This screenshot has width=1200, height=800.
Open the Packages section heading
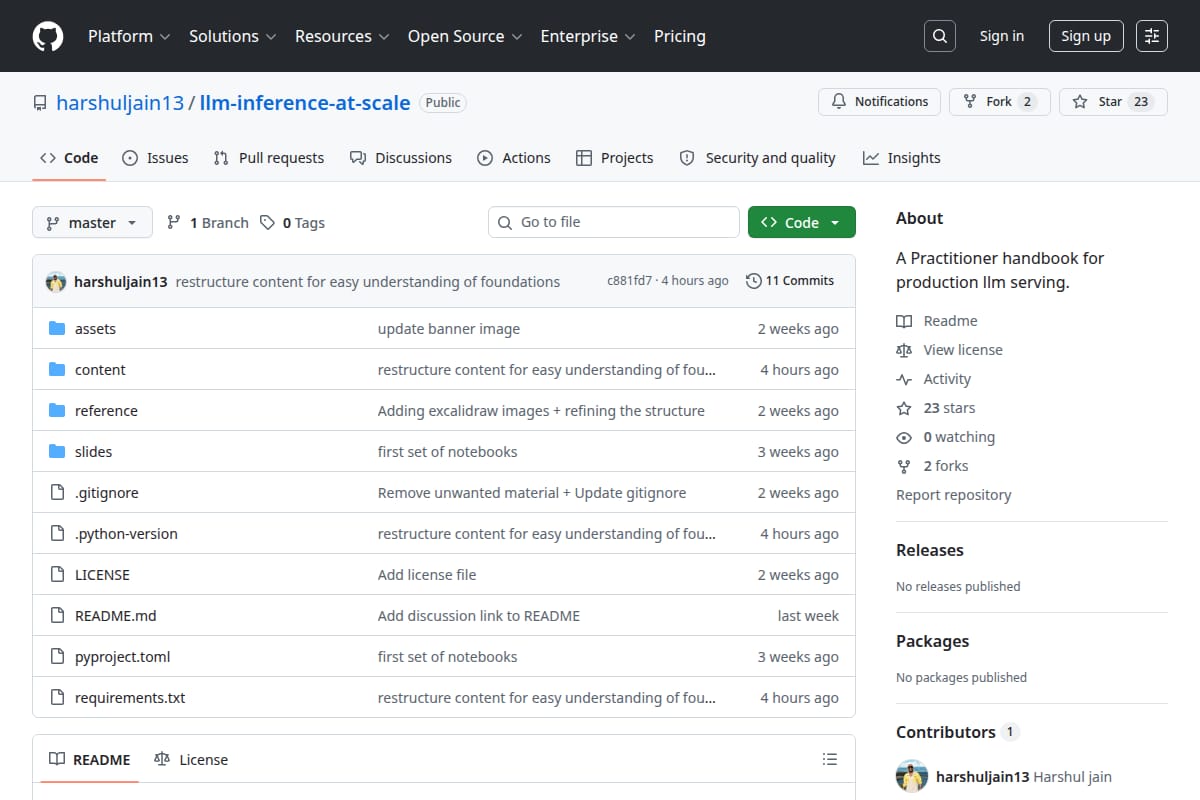[932, 641]
